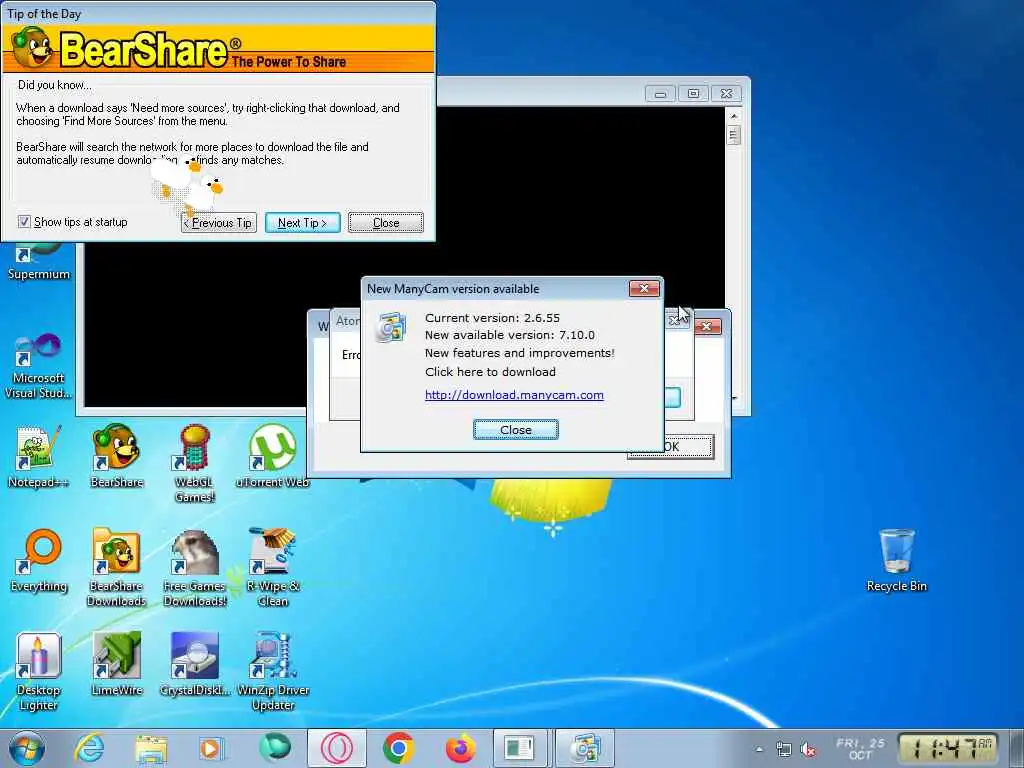Open the BearShare desktop shortcut
Screen dimensions: 1024x768
(116, 457)
